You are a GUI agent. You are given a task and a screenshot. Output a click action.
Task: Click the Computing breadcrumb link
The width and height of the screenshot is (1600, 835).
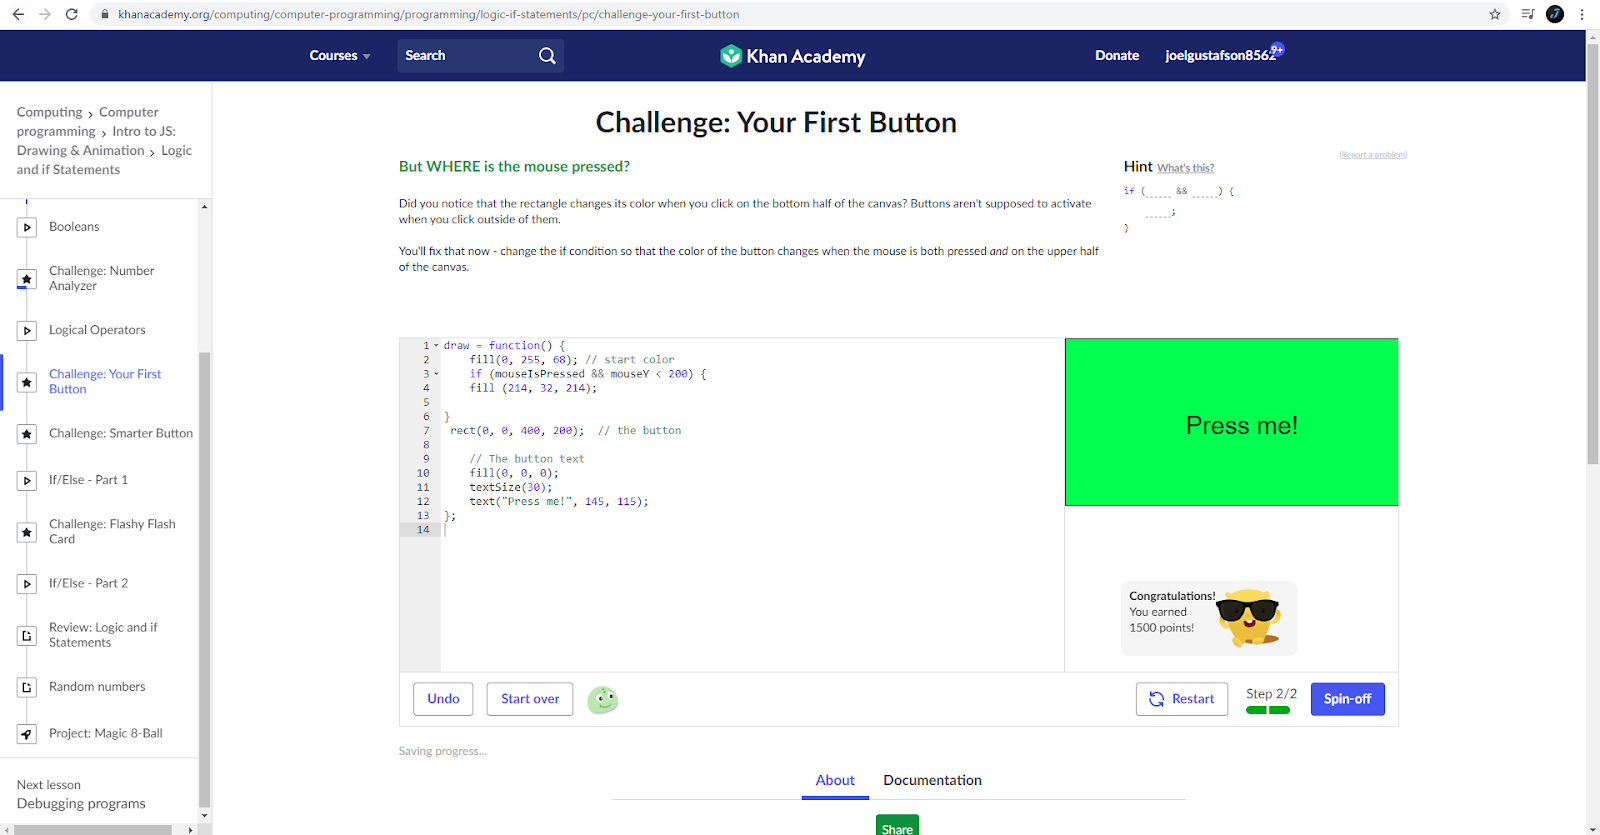click(x=50, y=112)
